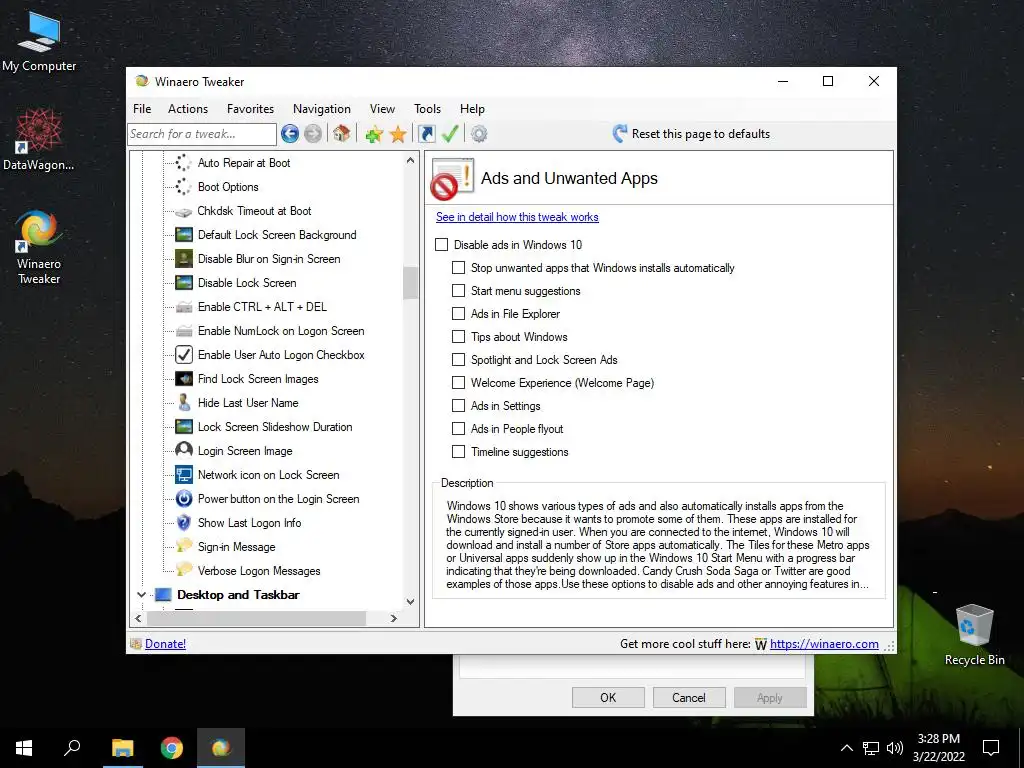Open the Tools menu
The image size is (1024, 768).
[x=427, y=108]
